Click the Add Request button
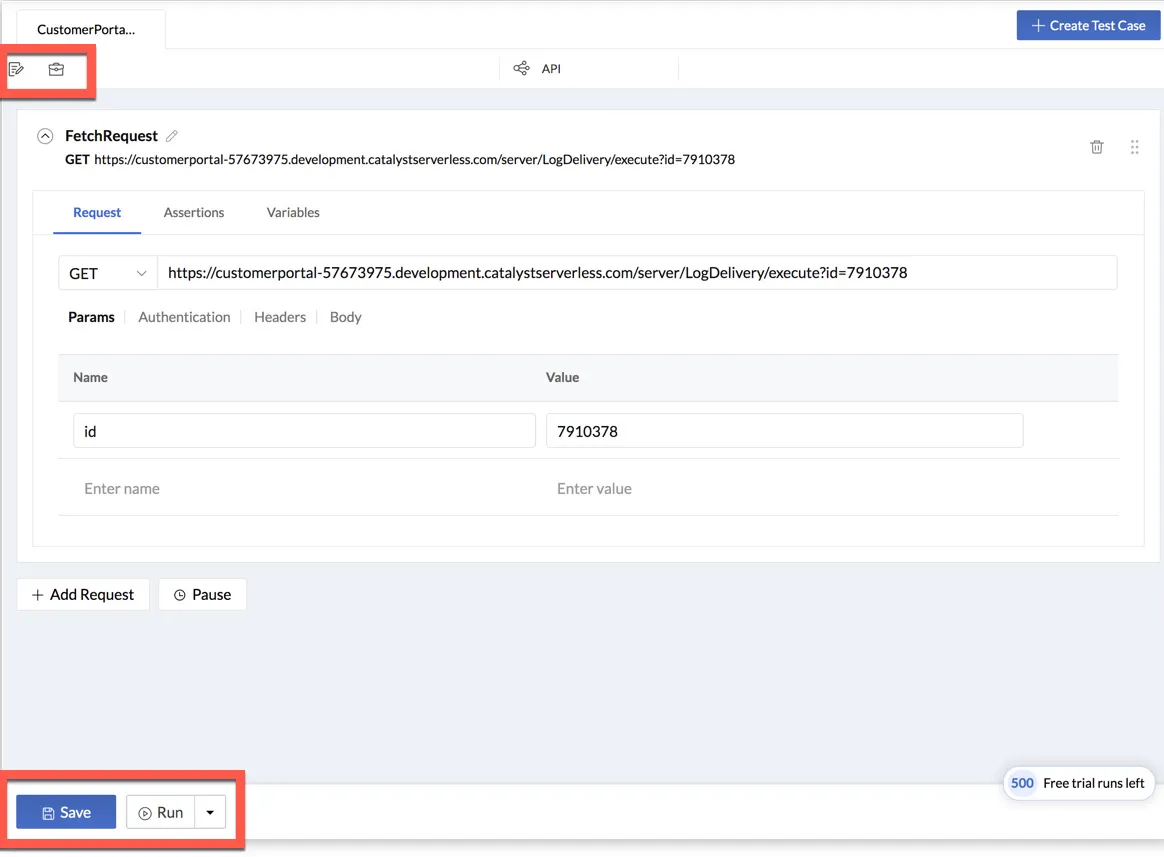The image size is (1164, 857). pyautogui.click(x=83, y=595)
